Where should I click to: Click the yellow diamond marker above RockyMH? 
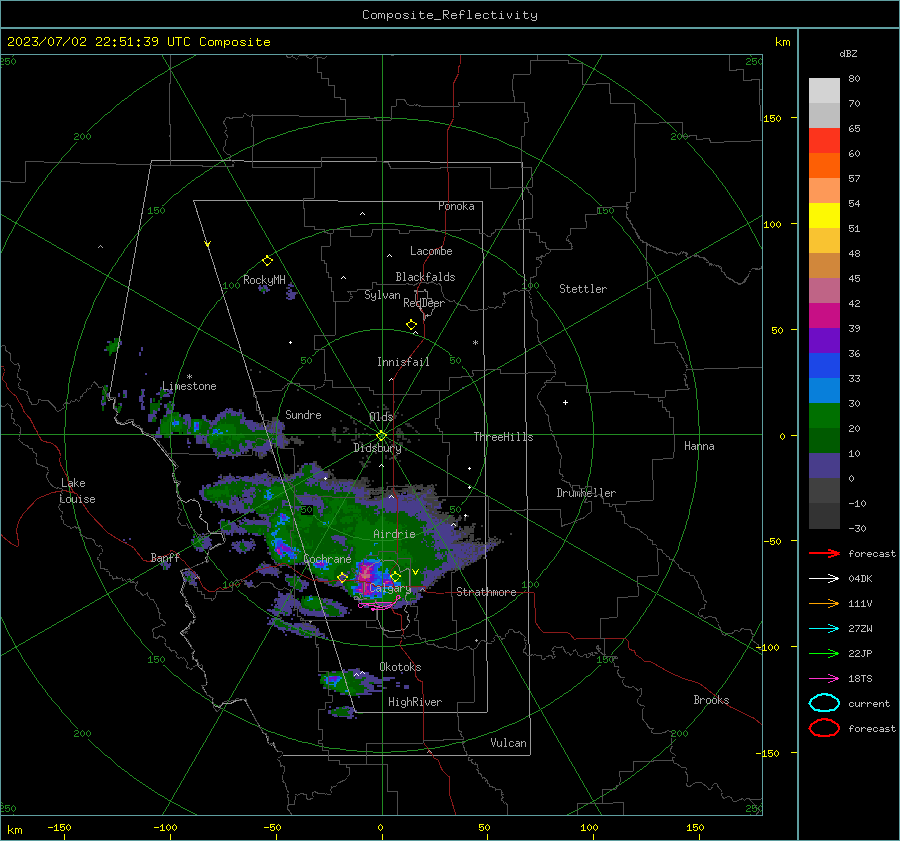[267, 261]
